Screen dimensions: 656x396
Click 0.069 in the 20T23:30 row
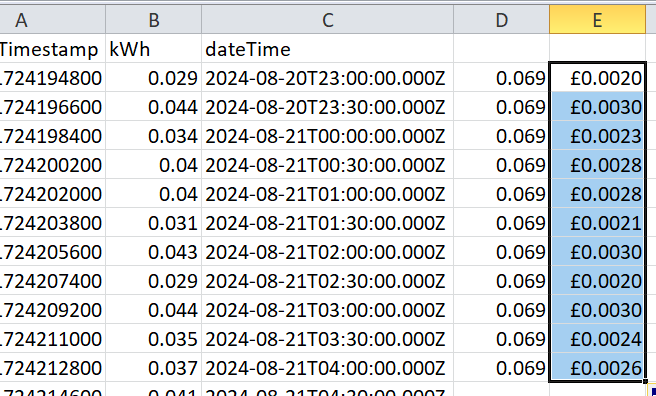pos(502,107)
